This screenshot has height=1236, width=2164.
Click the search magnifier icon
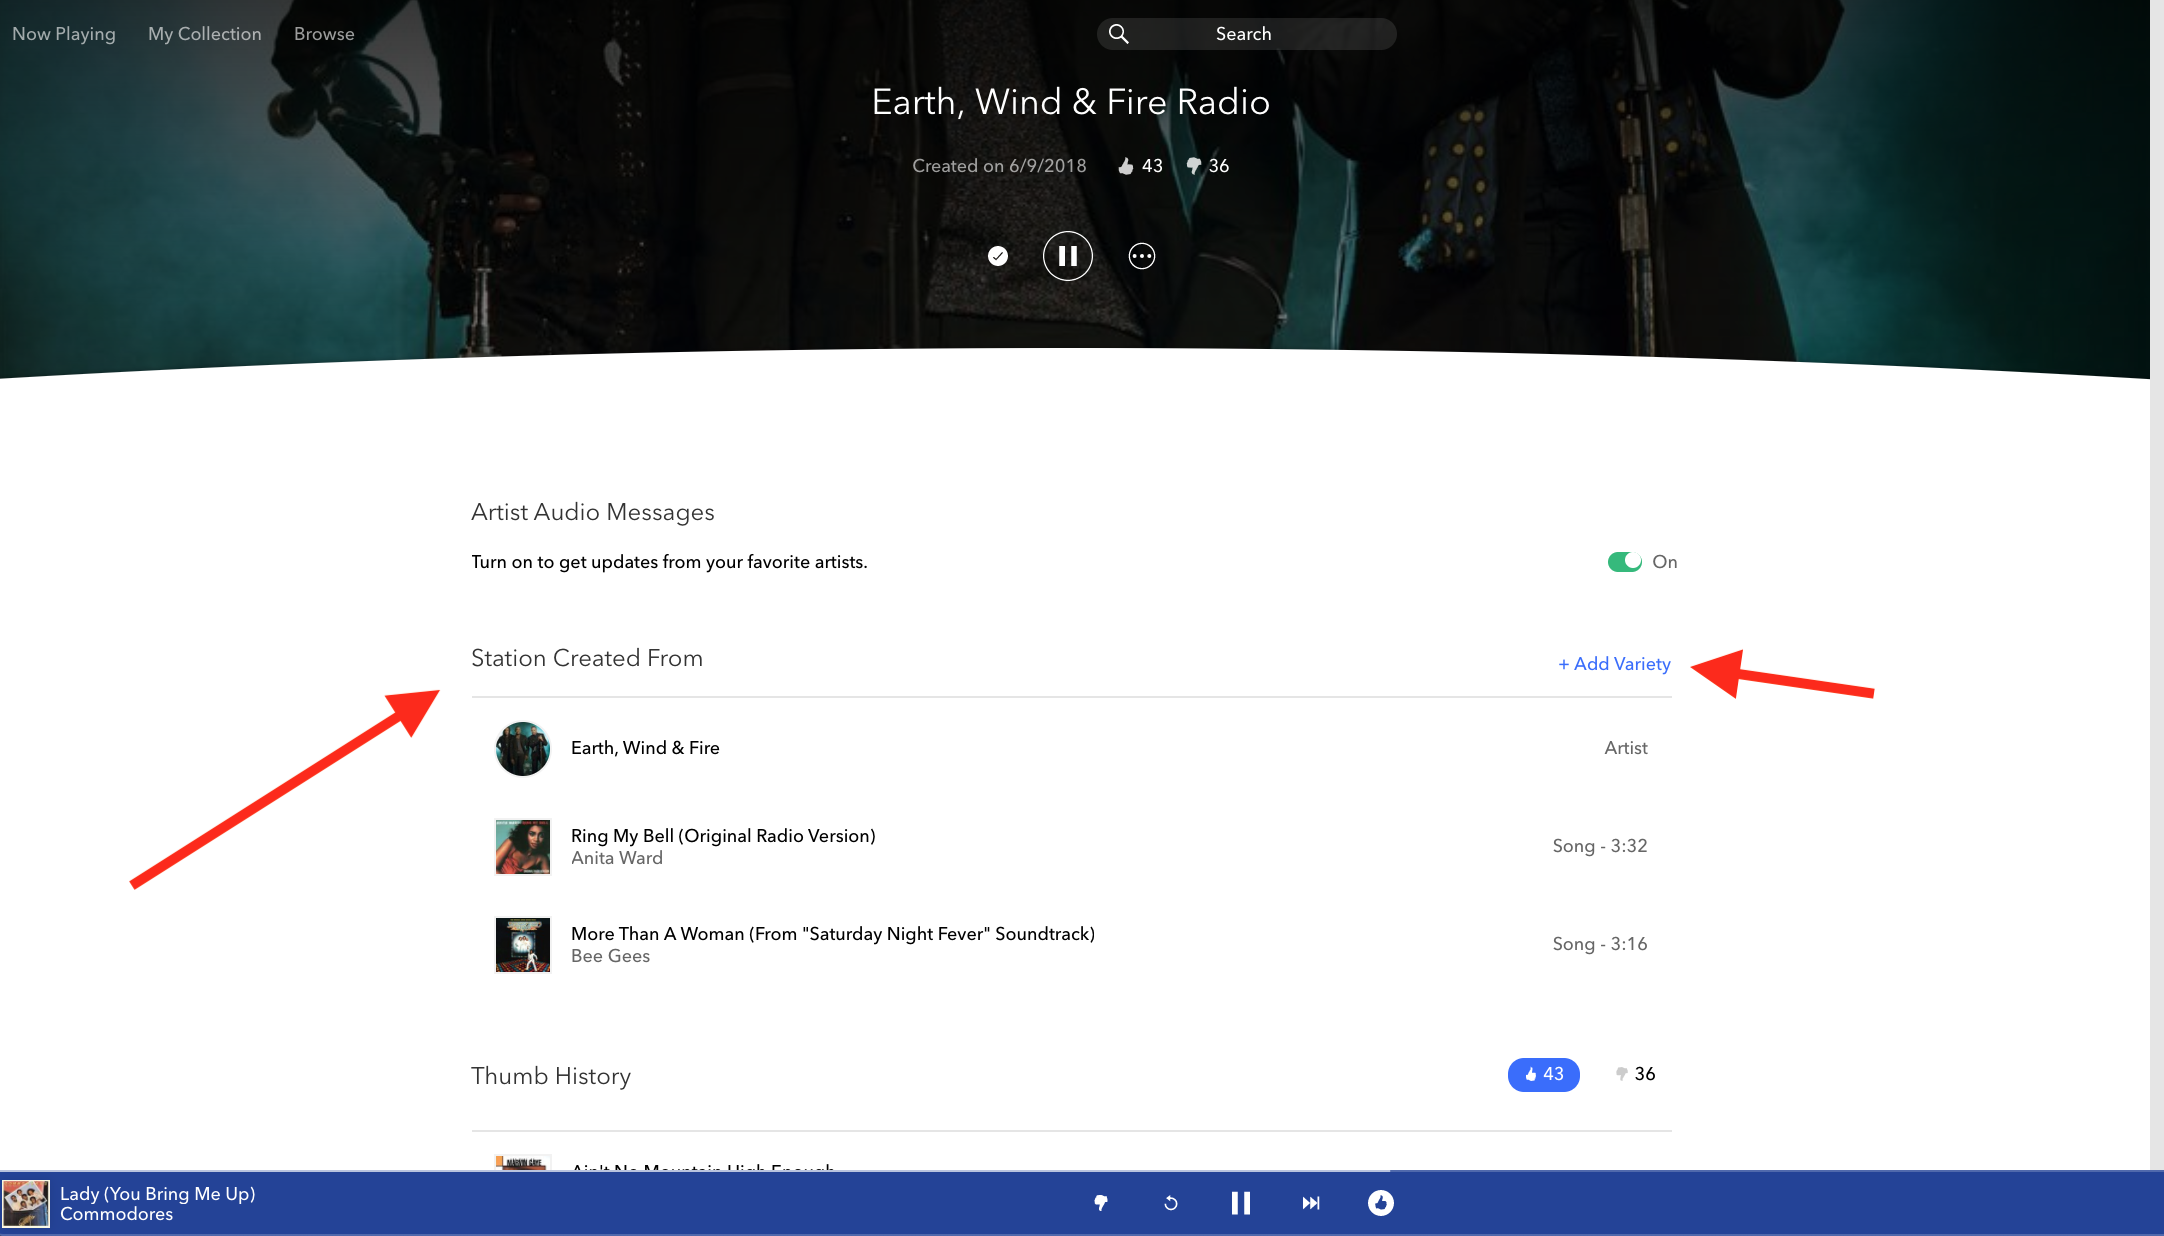1119,34
